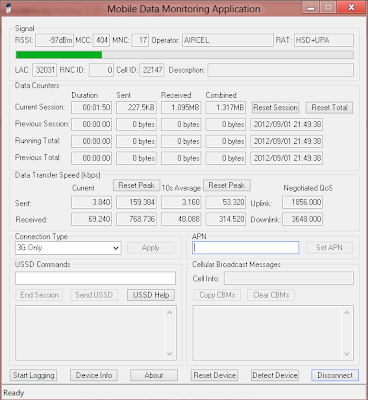
Task: Click the Operator field showing AIRCEL
Action: pyautogui.click(x=228, y=40)
